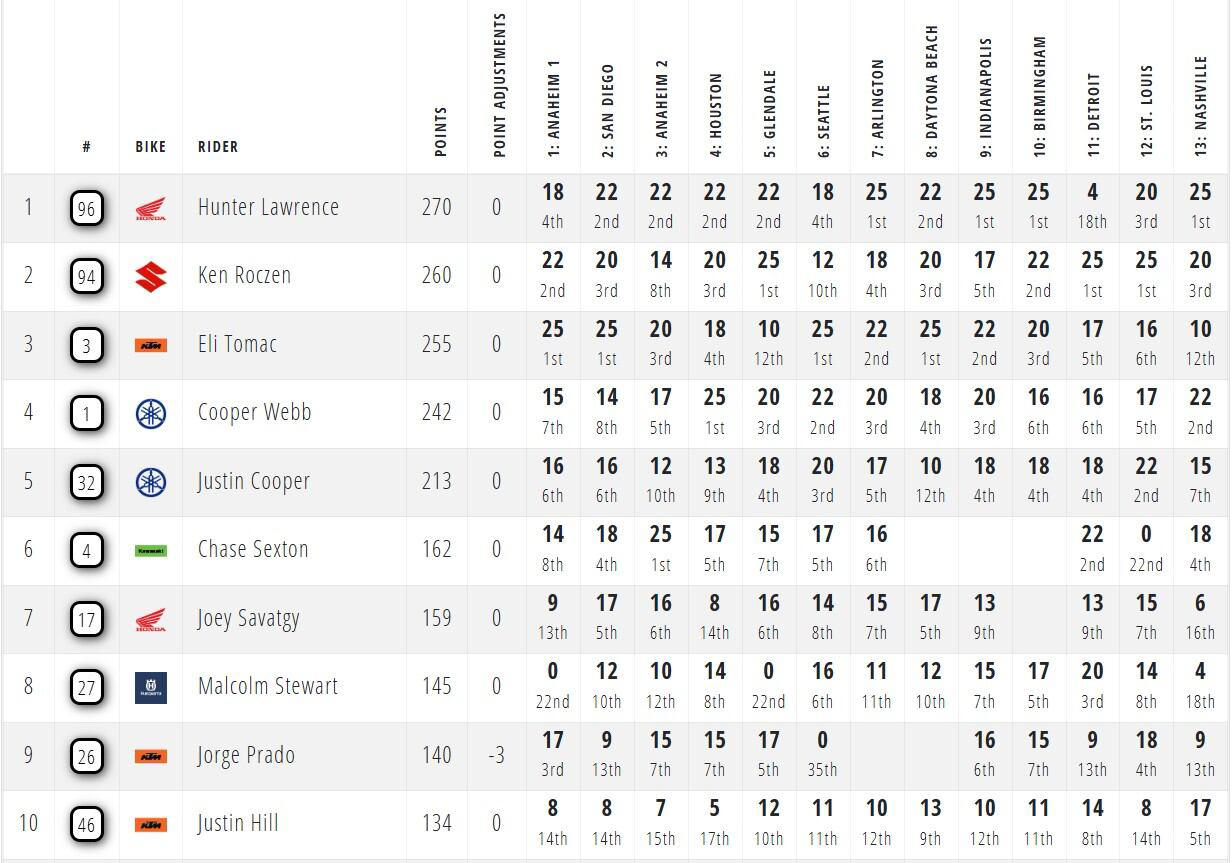Select Justin Hill rider name
Screen dimensions: 1232x863
[238, 823]
